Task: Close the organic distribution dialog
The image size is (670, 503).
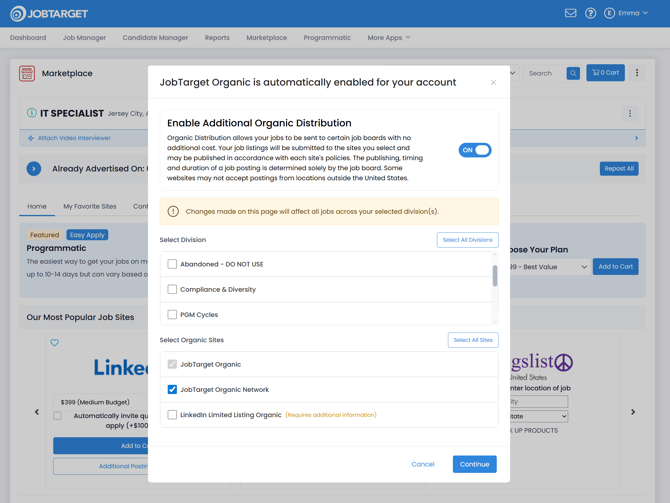Action: 493,82
